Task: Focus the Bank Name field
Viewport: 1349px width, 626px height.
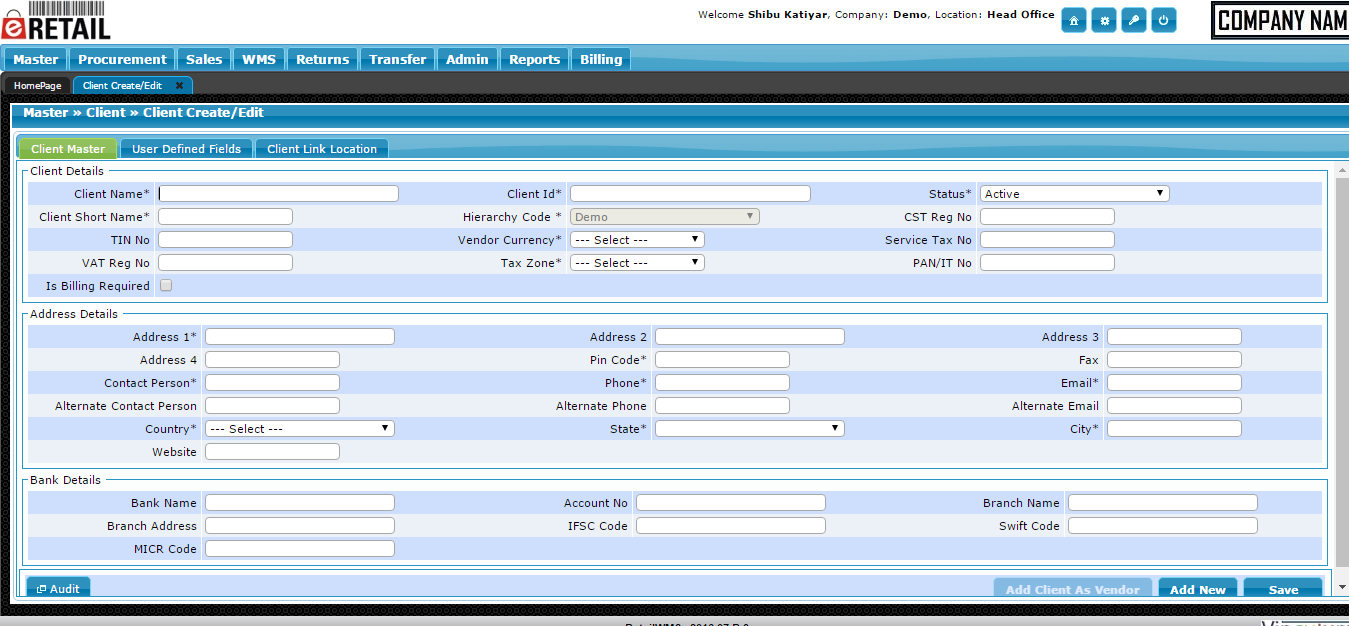Action: coord(300,503)
